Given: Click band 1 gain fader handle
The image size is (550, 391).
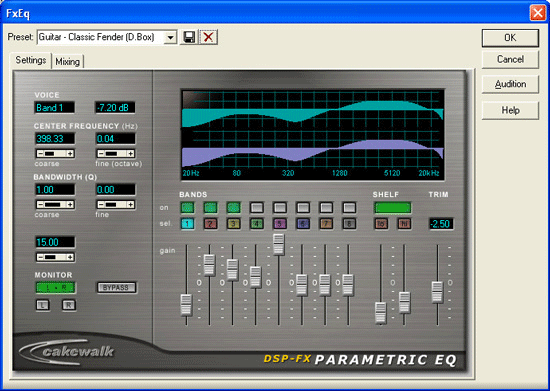Looking at the screenshot, I should 186,305.
